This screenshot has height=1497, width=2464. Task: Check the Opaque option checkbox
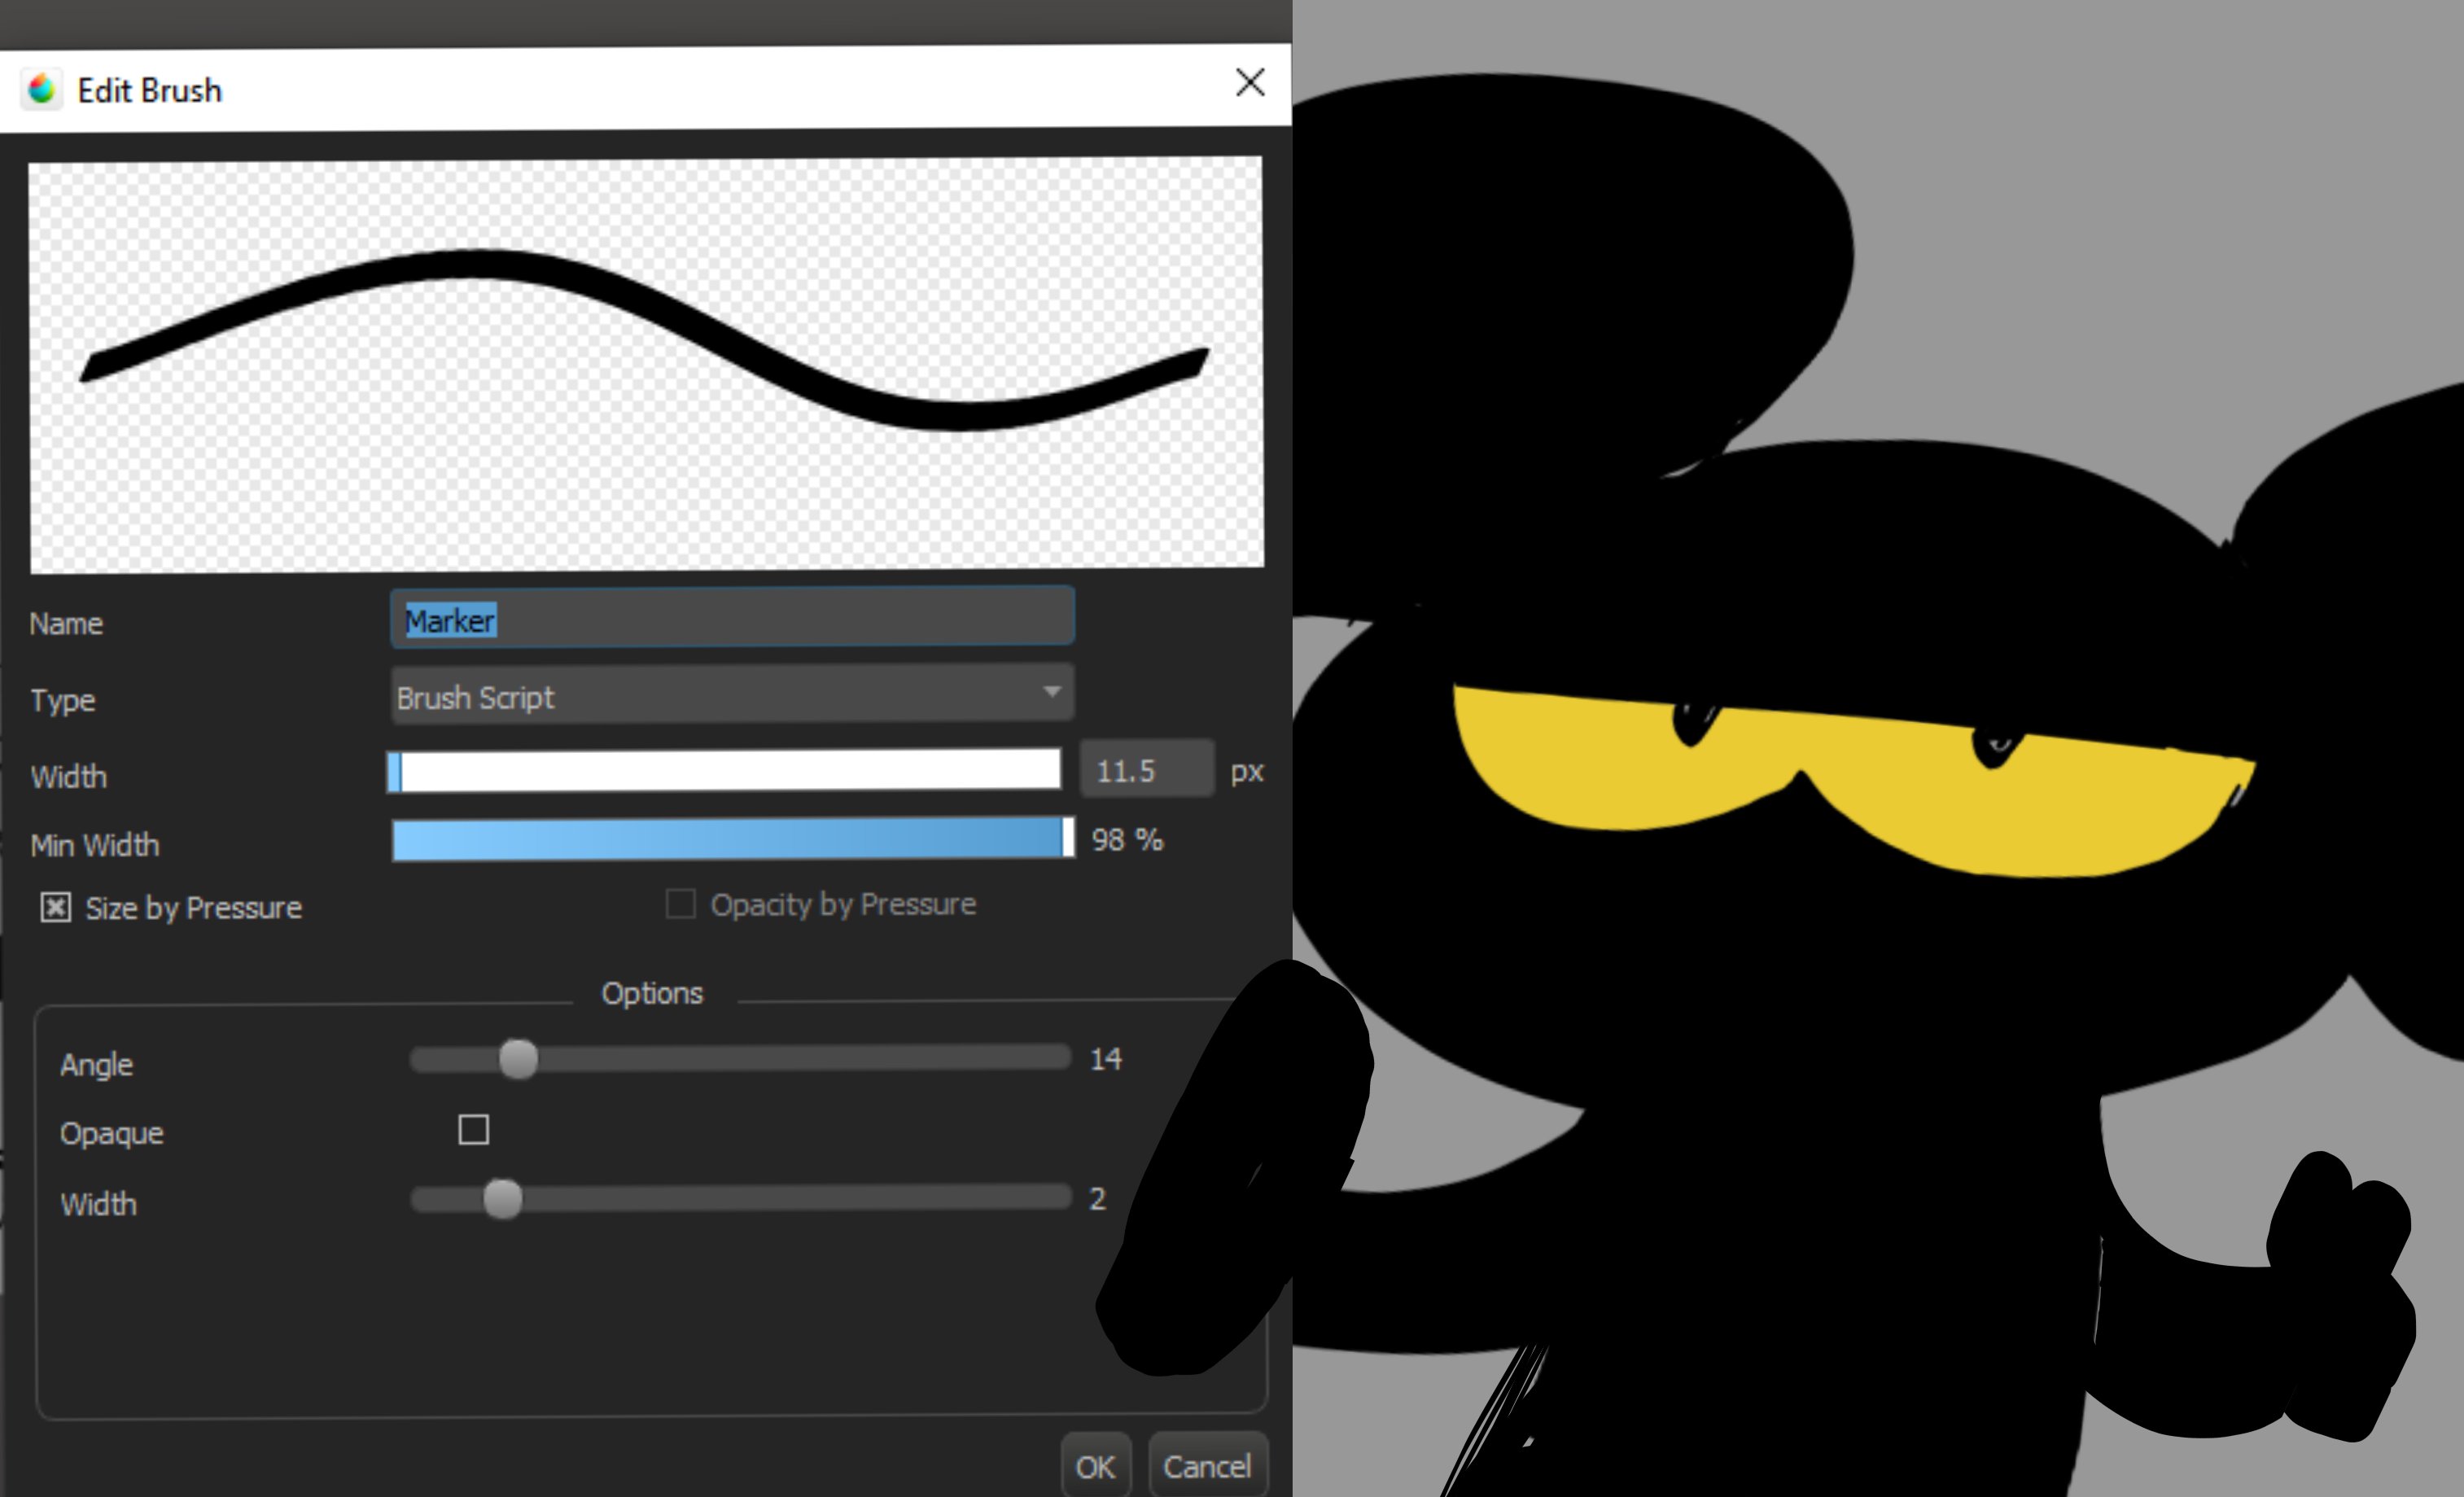[473, 1130]
